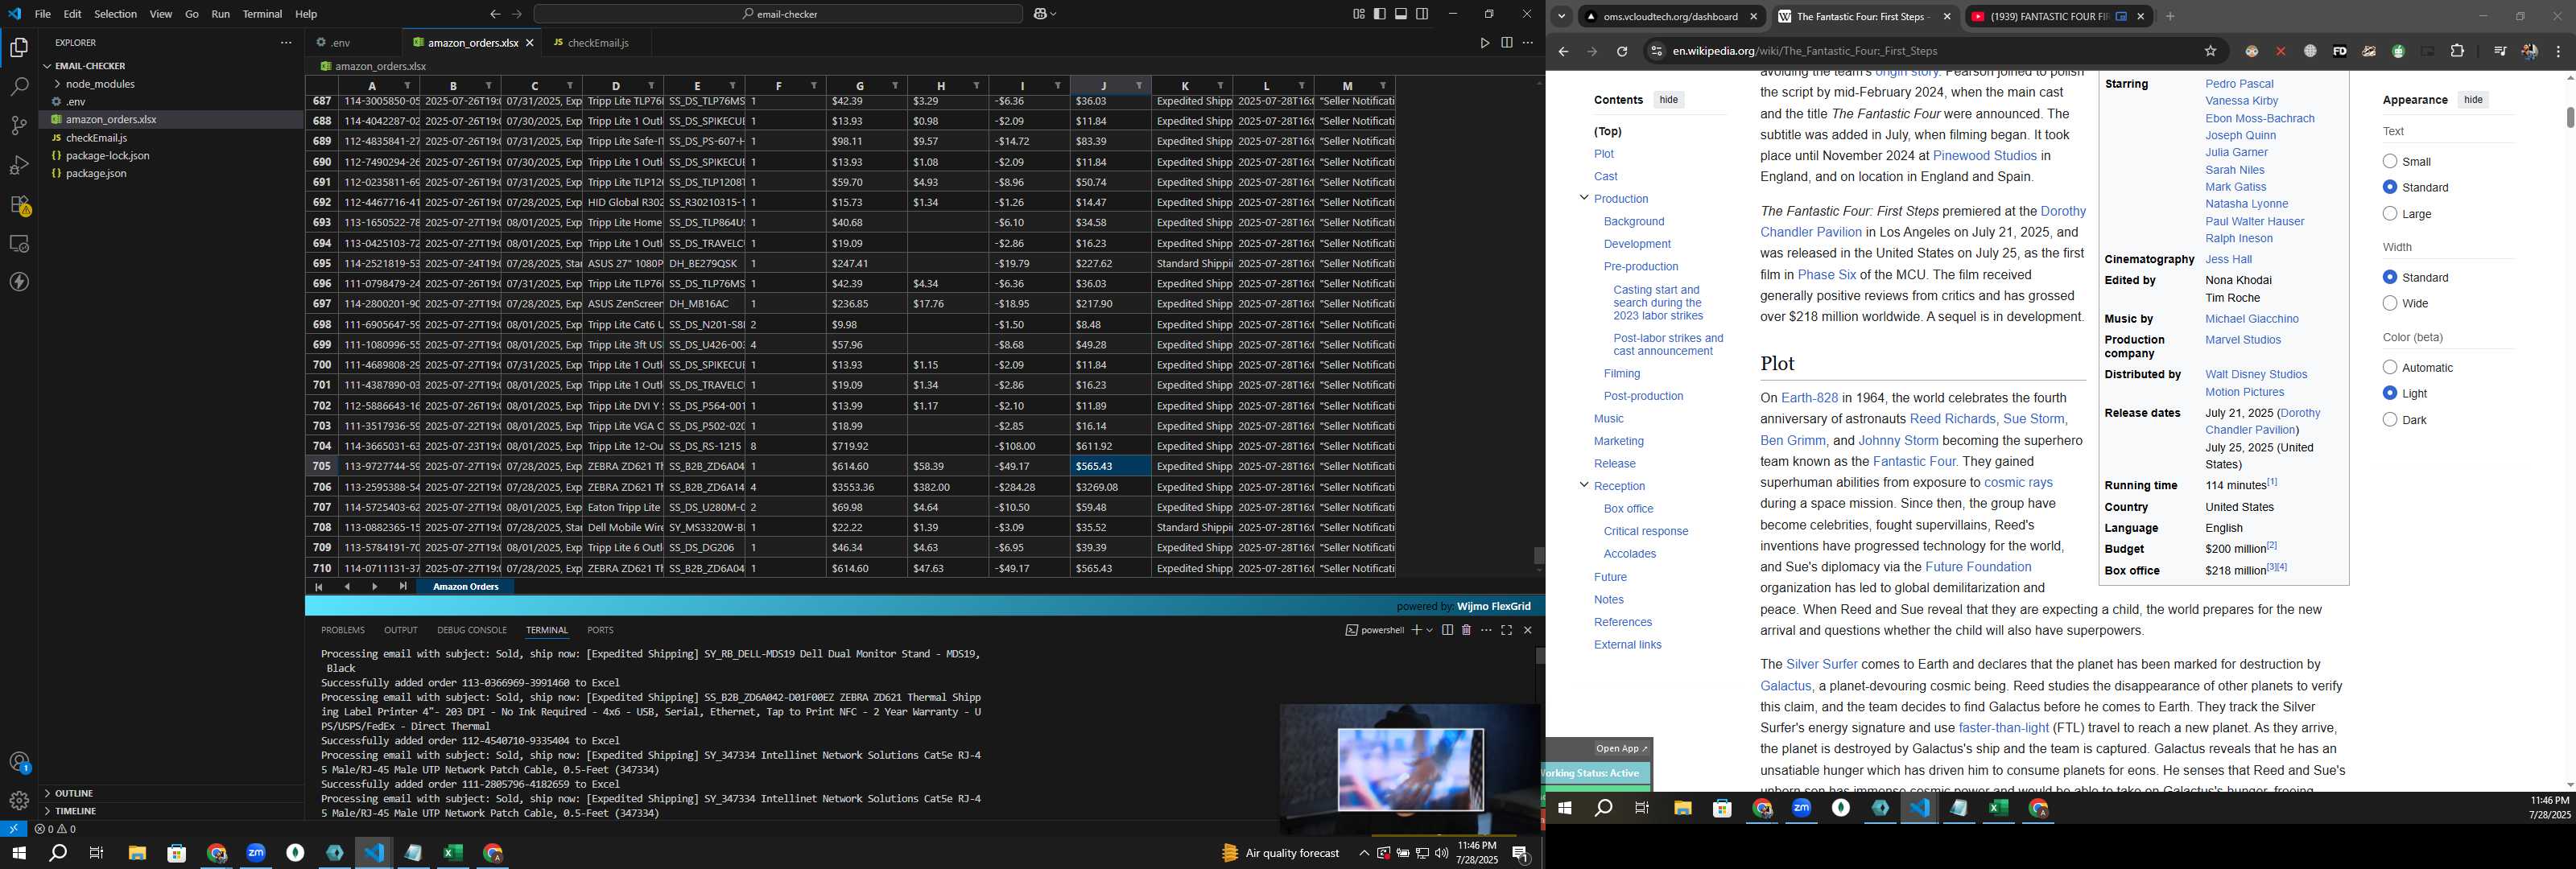
Task: Open Chrome Extensions puzzle icon
Action: click(x=2457, y=51)
